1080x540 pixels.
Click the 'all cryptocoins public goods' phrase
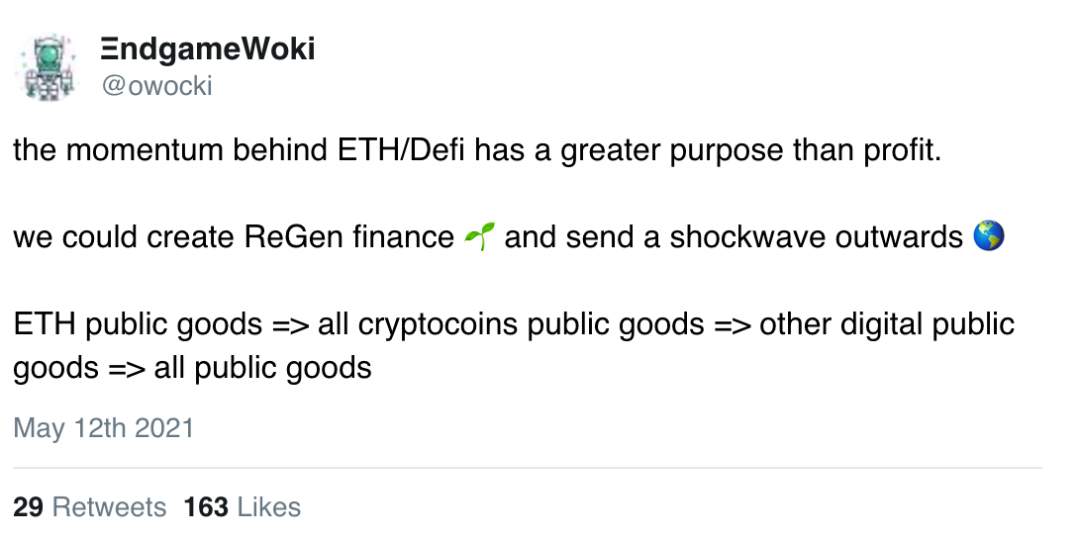click(x=511, y=325)
